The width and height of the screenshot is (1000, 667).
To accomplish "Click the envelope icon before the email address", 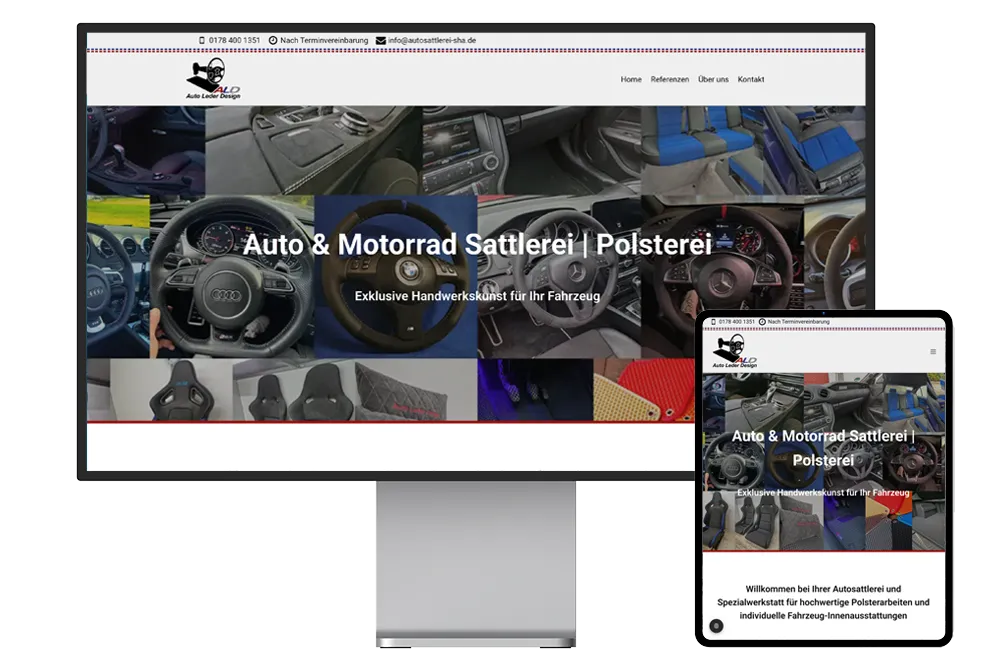I will [x=378, y=40].
